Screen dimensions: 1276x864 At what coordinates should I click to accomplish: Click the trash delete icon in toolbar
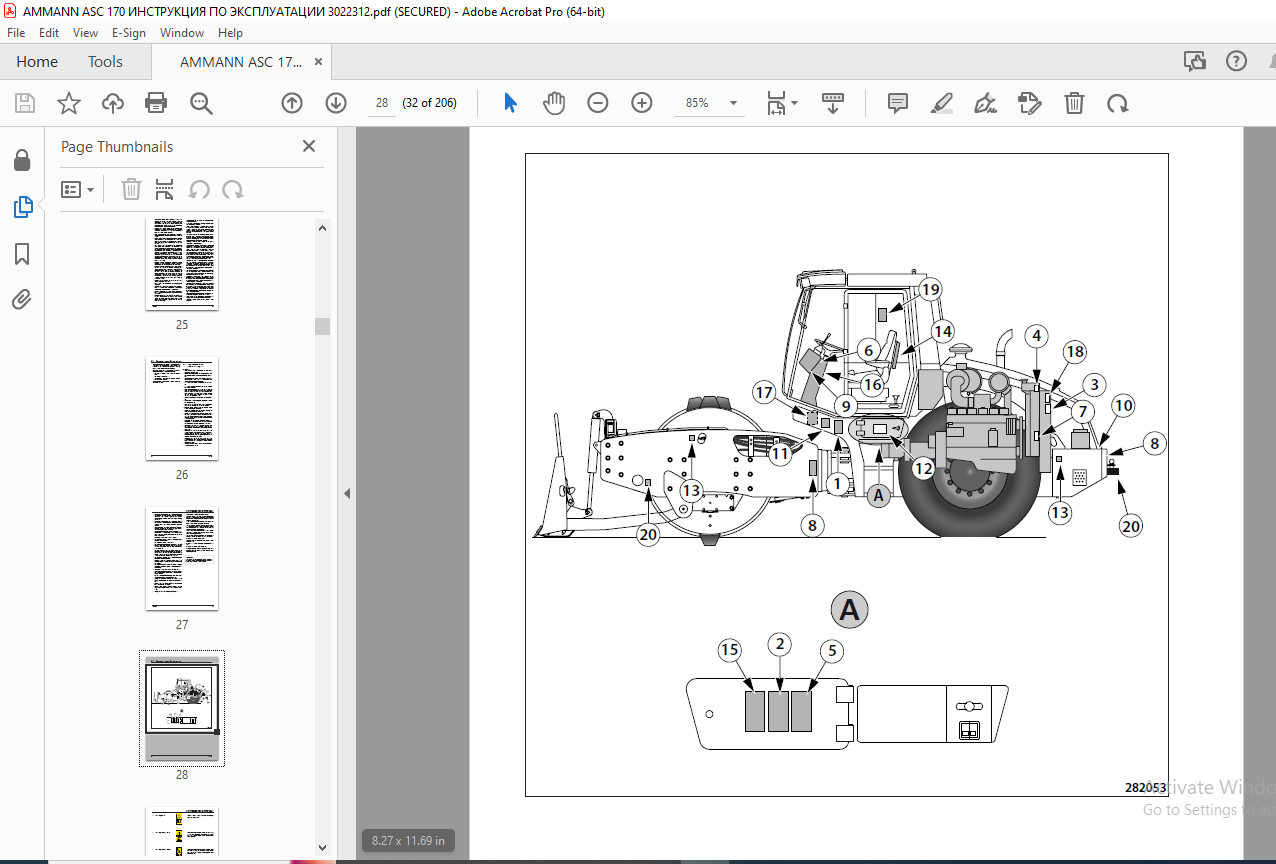(1074, 103)
